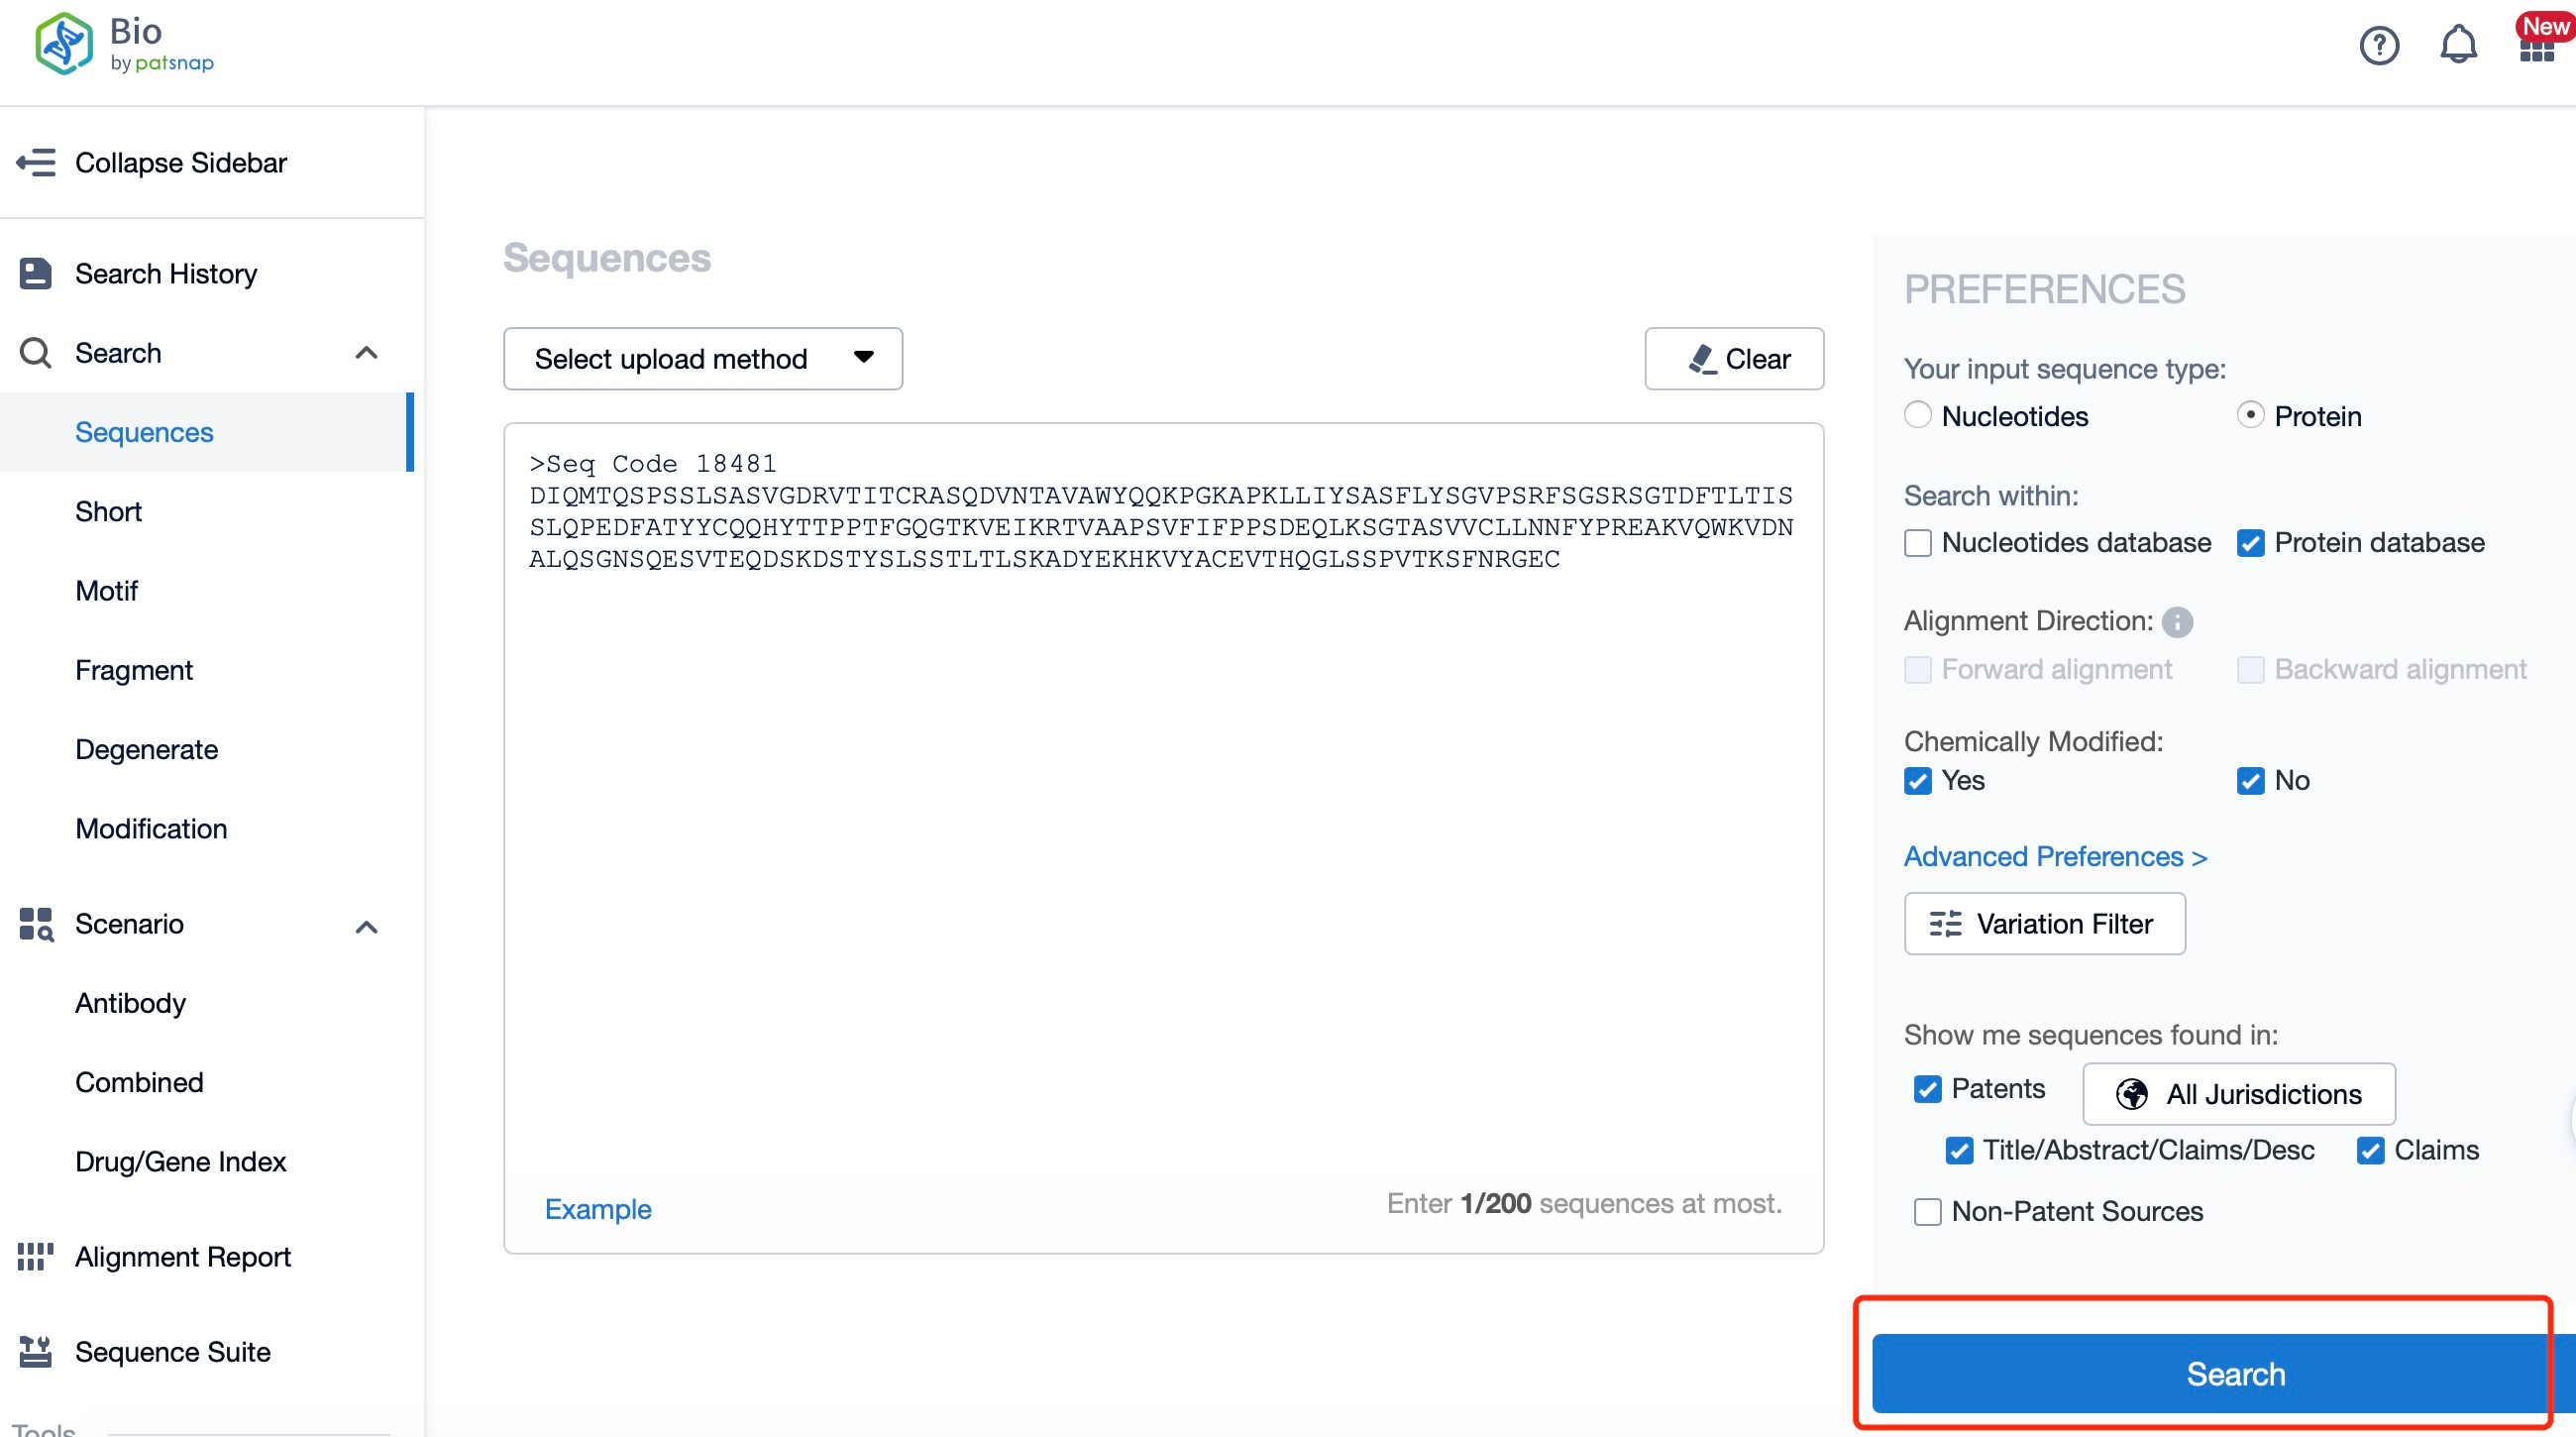Click the Scenario section expander
The image size is (2576, 1437).
pyautogui.click(x=365, y=924)
